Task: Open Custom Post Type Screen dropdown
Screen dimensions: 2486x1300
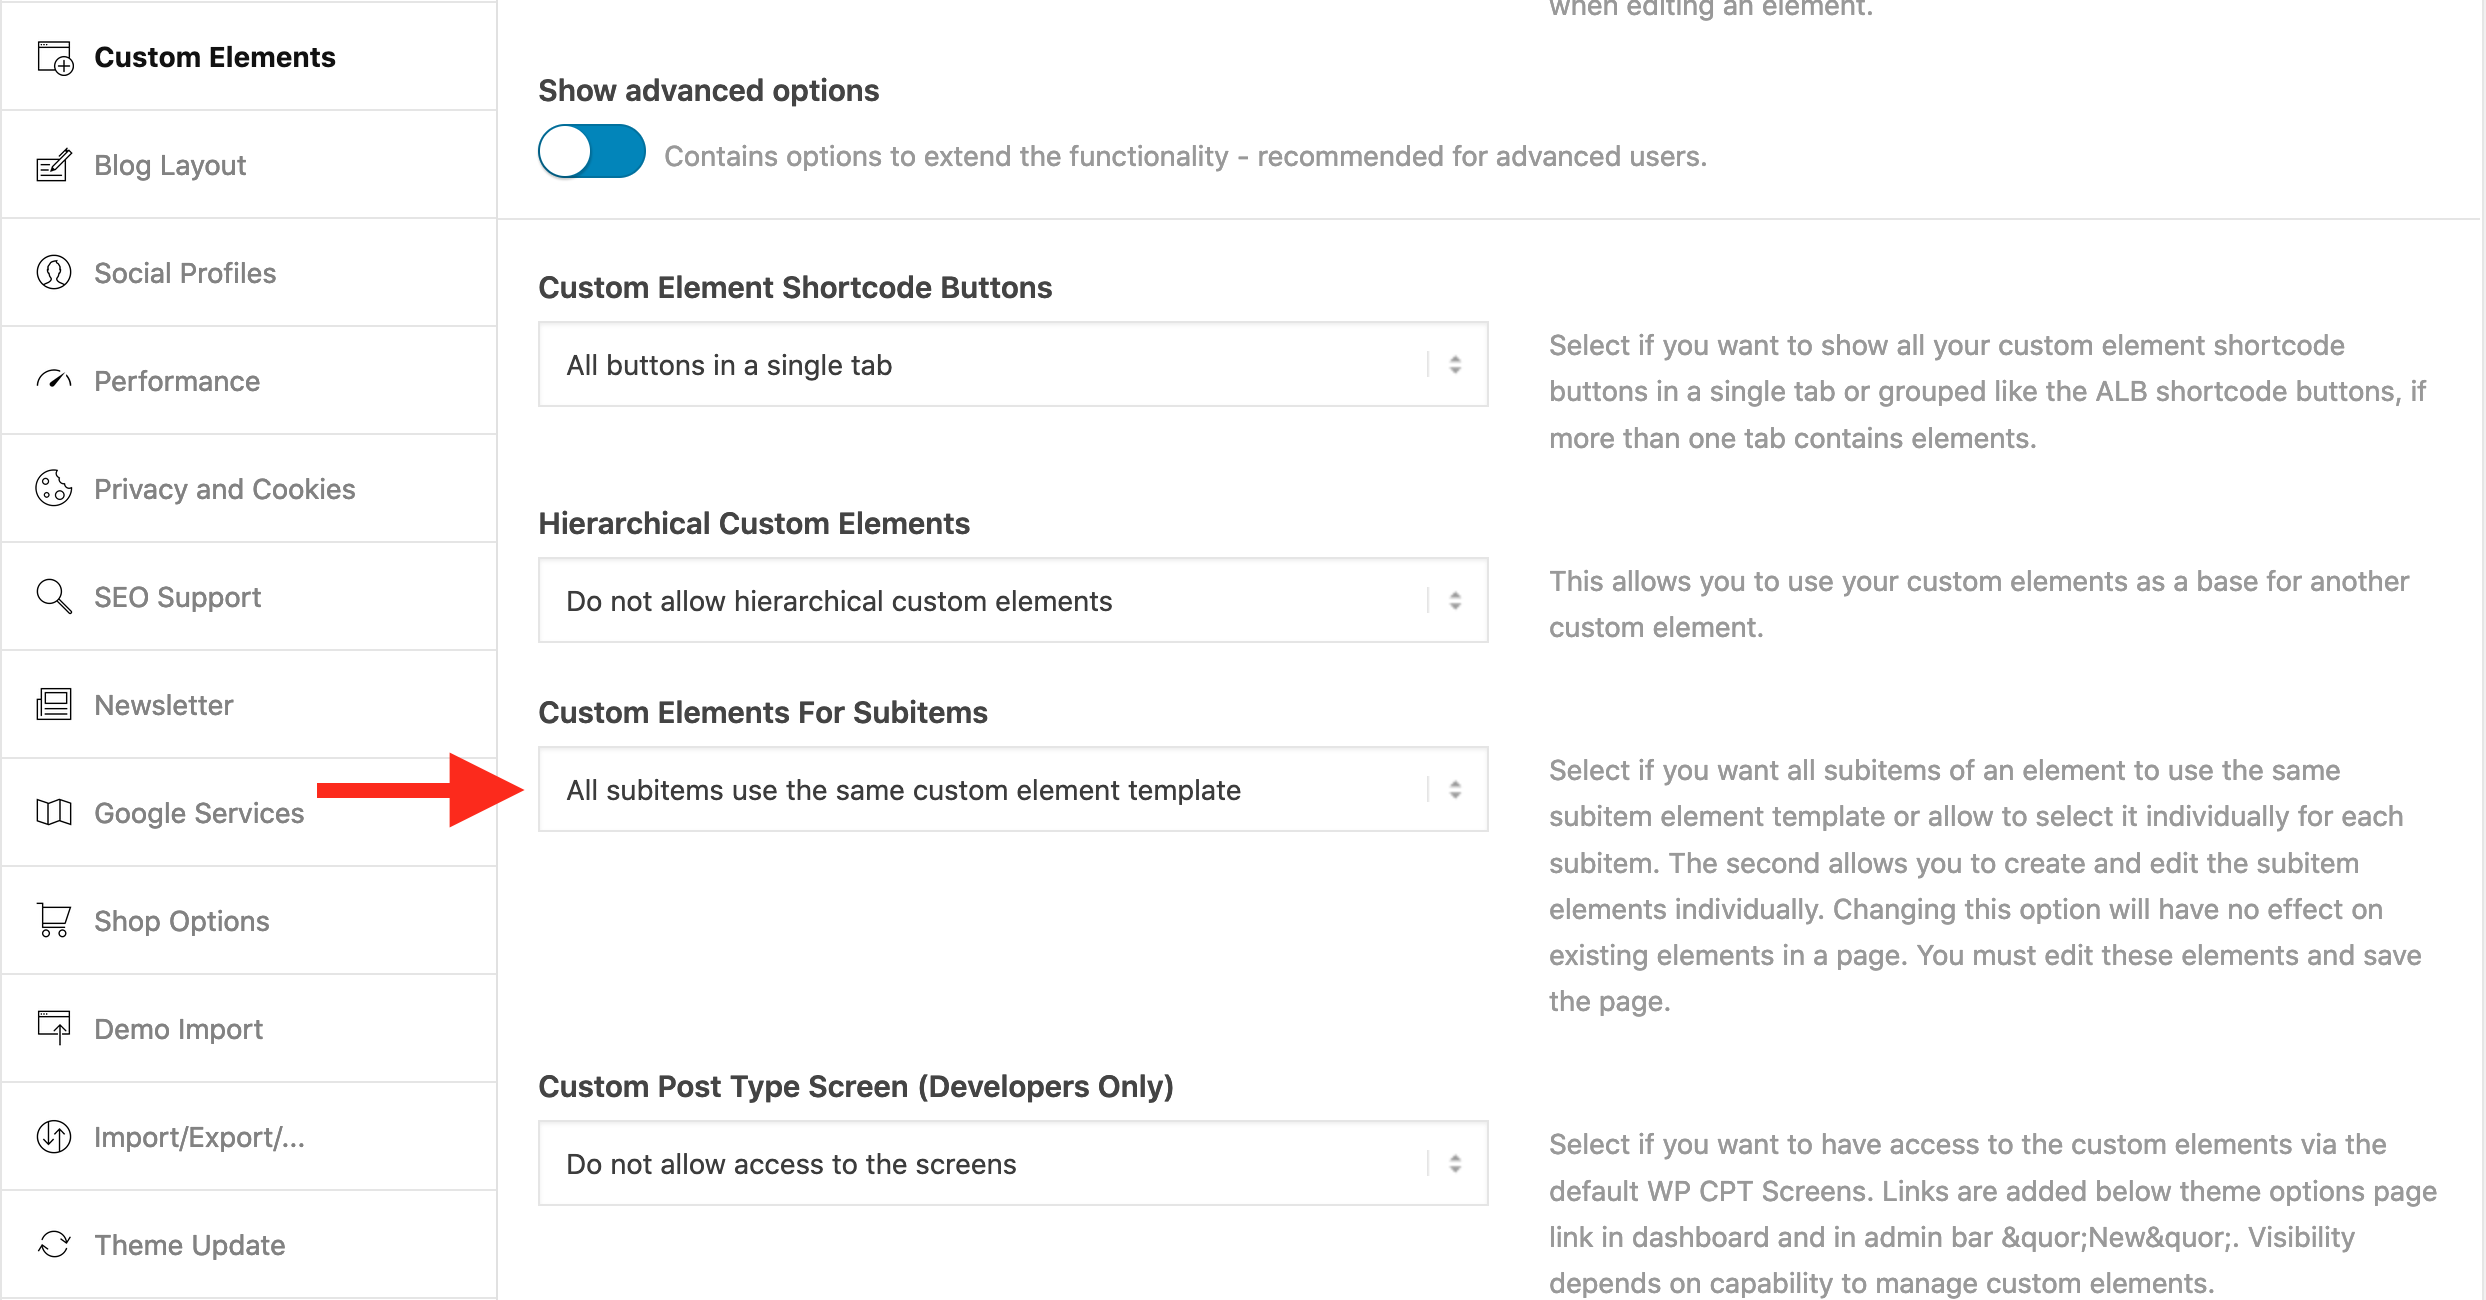Action: [x=1012, y=1164]
